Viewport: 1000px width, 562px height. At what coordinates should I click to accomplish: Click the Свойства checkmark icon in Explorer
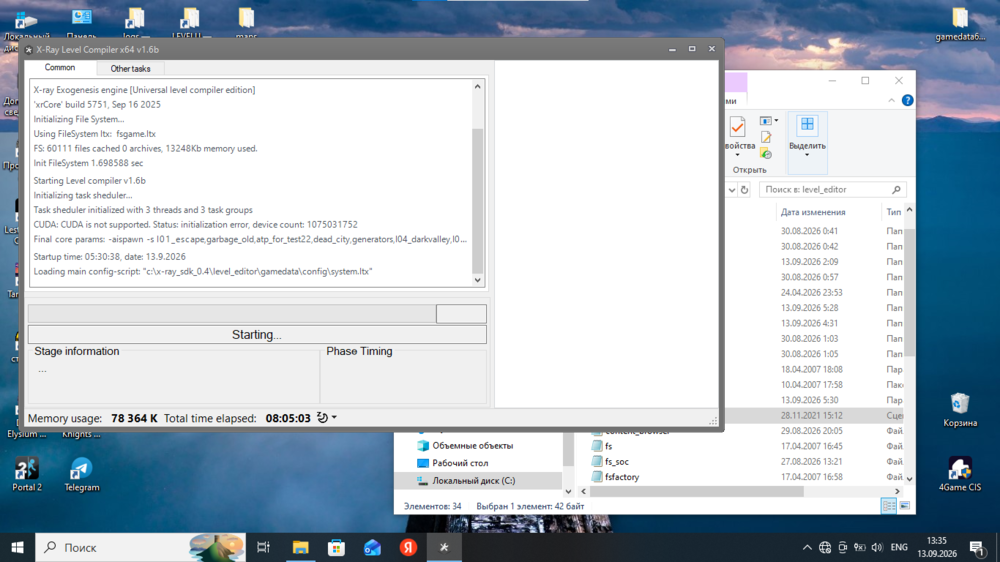point(738,126)
